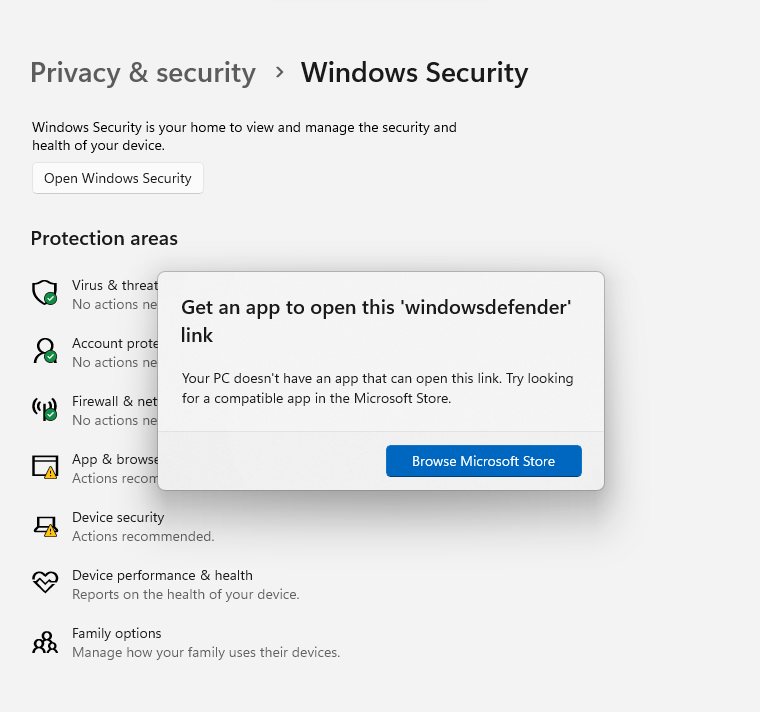Browse Microsoft Store from the dialog
Viewport: 760px width, 712px height.
point(484,461)
